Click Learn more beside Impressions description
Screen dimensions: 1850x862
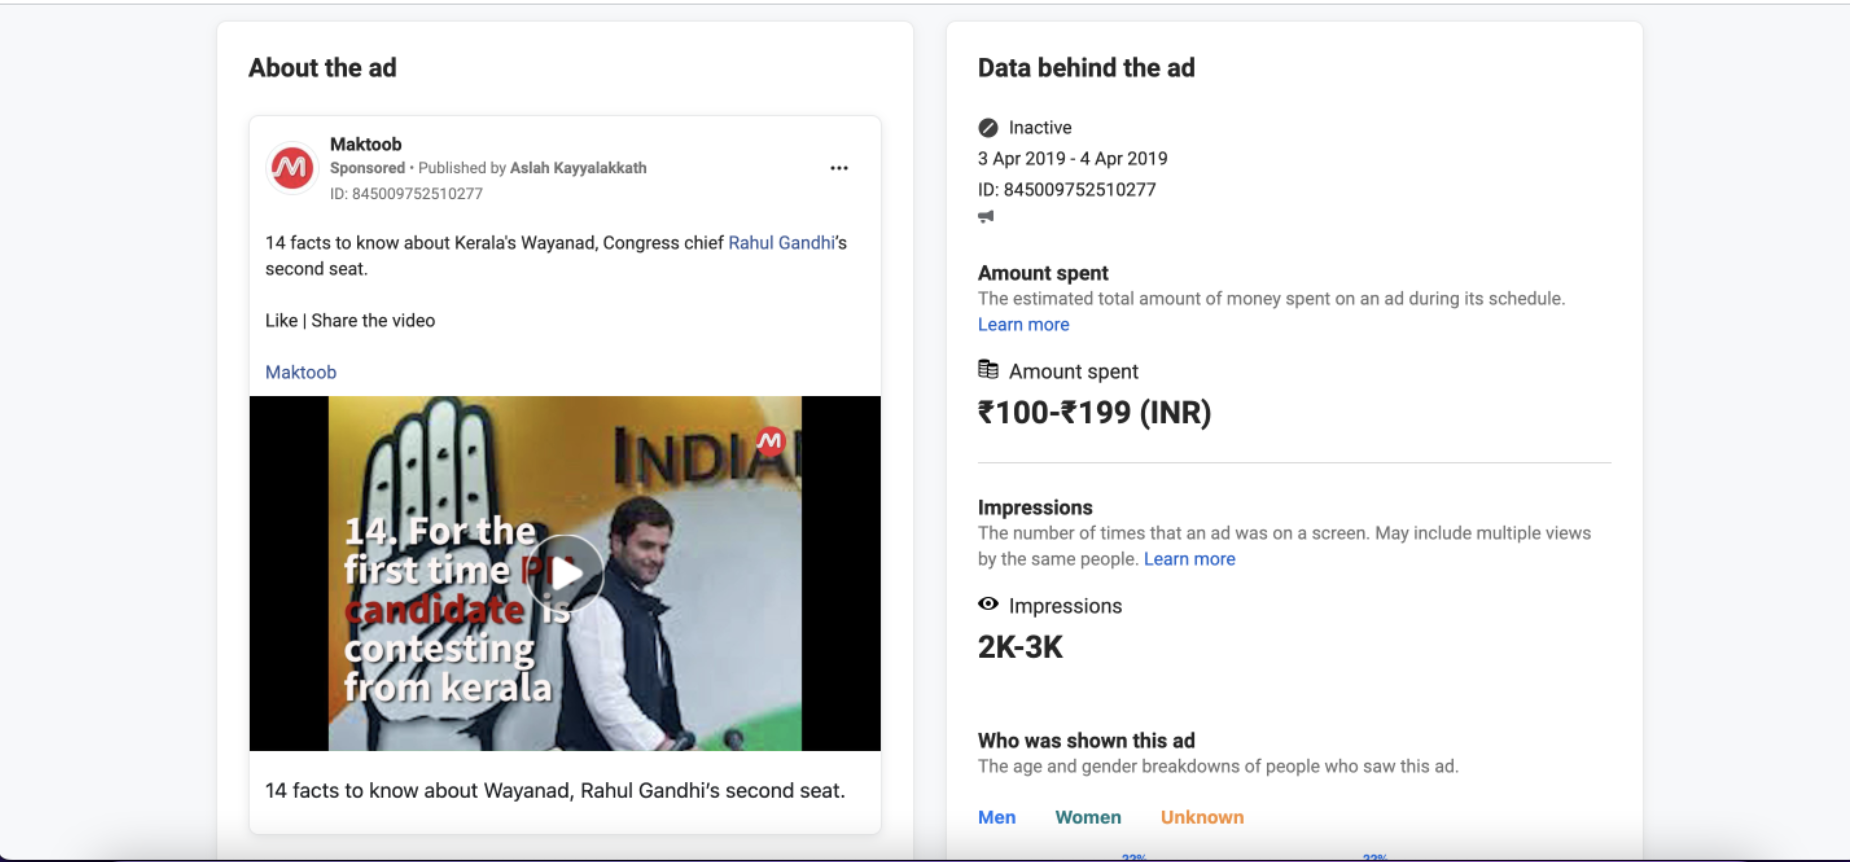tap(1189, 559)
